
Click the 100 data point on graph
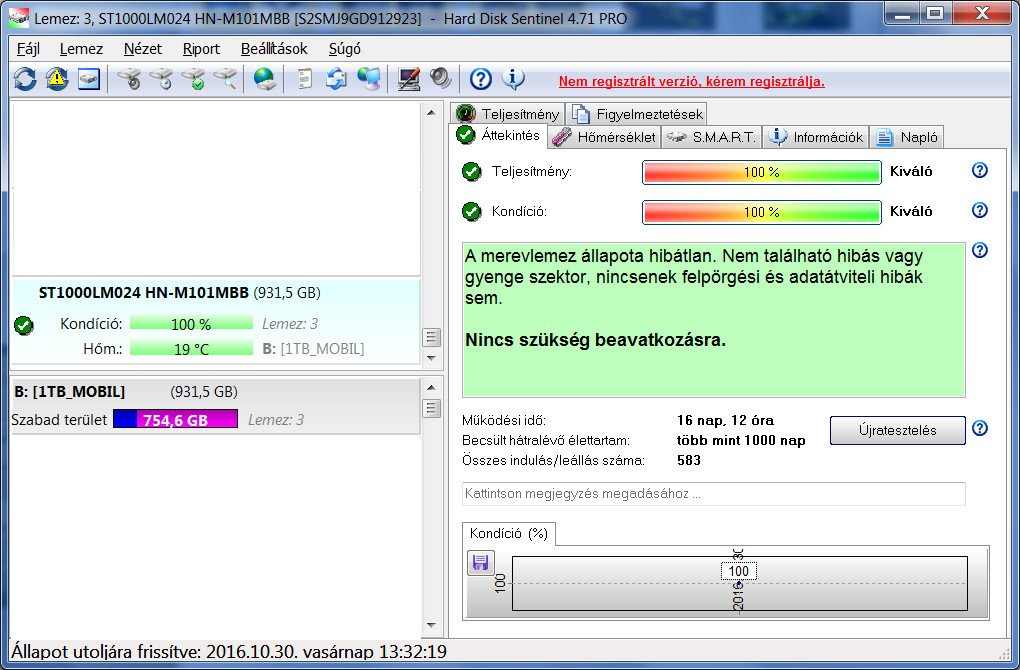pyautogui.click(x=738, y=571)
